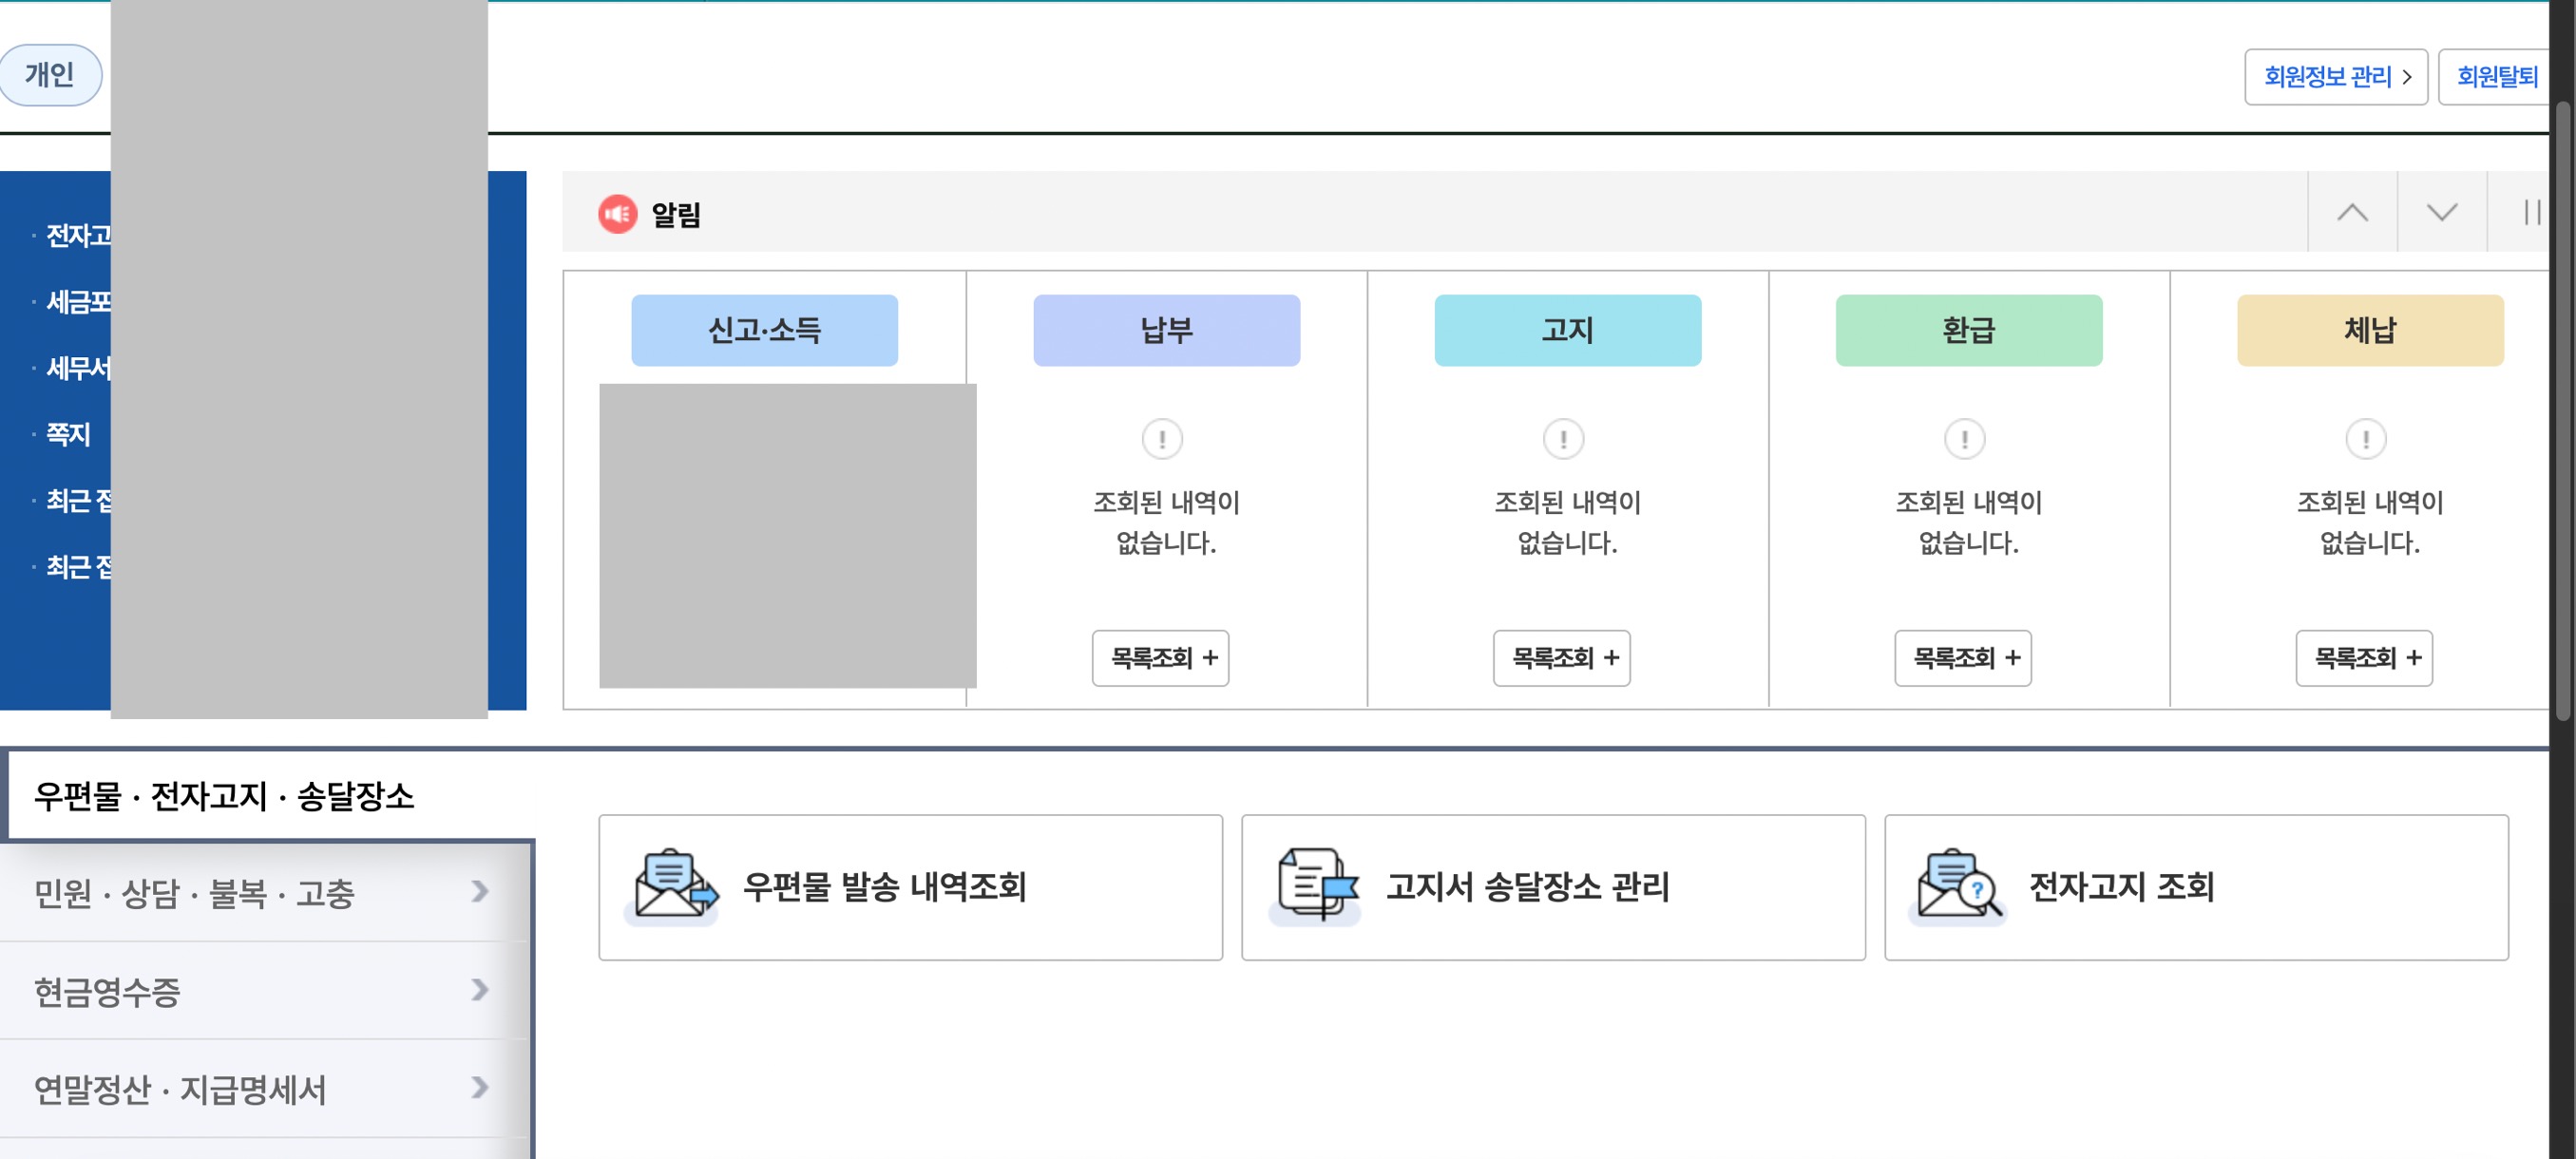
Task: Click the red megaphone alert icon
Action: pos(617,214)
